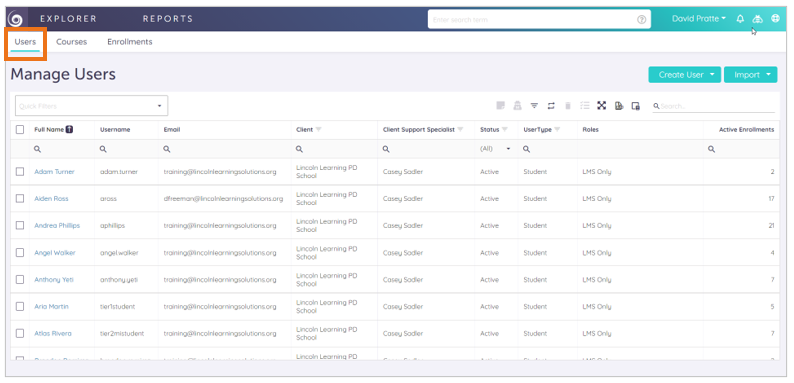This screenshot has height=383, width=794.
Task: Open Atlas Rivera's user profile link
Action: point(53,333)
